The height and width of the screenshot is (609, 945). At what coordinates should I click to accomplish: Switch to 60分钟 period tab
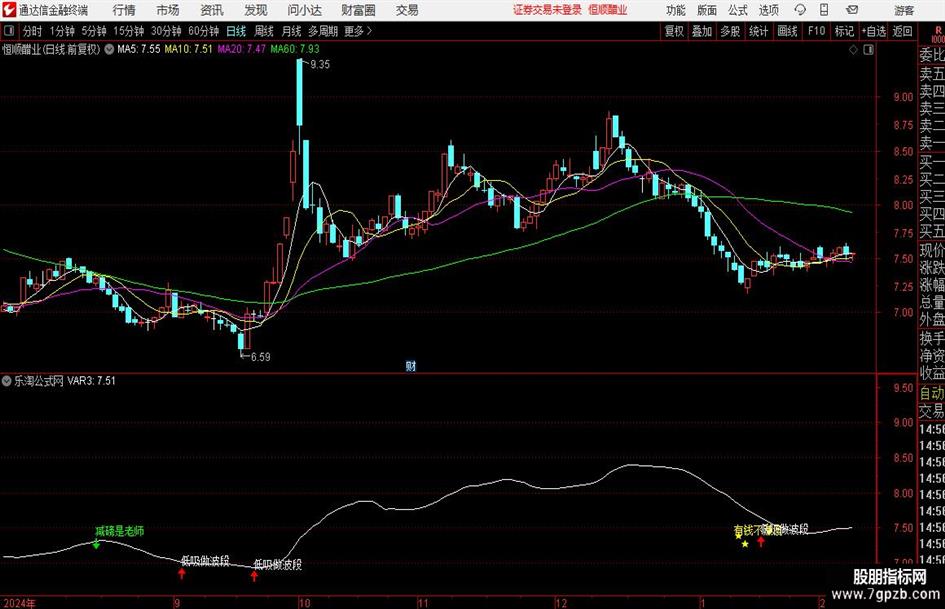pos(204,31)
